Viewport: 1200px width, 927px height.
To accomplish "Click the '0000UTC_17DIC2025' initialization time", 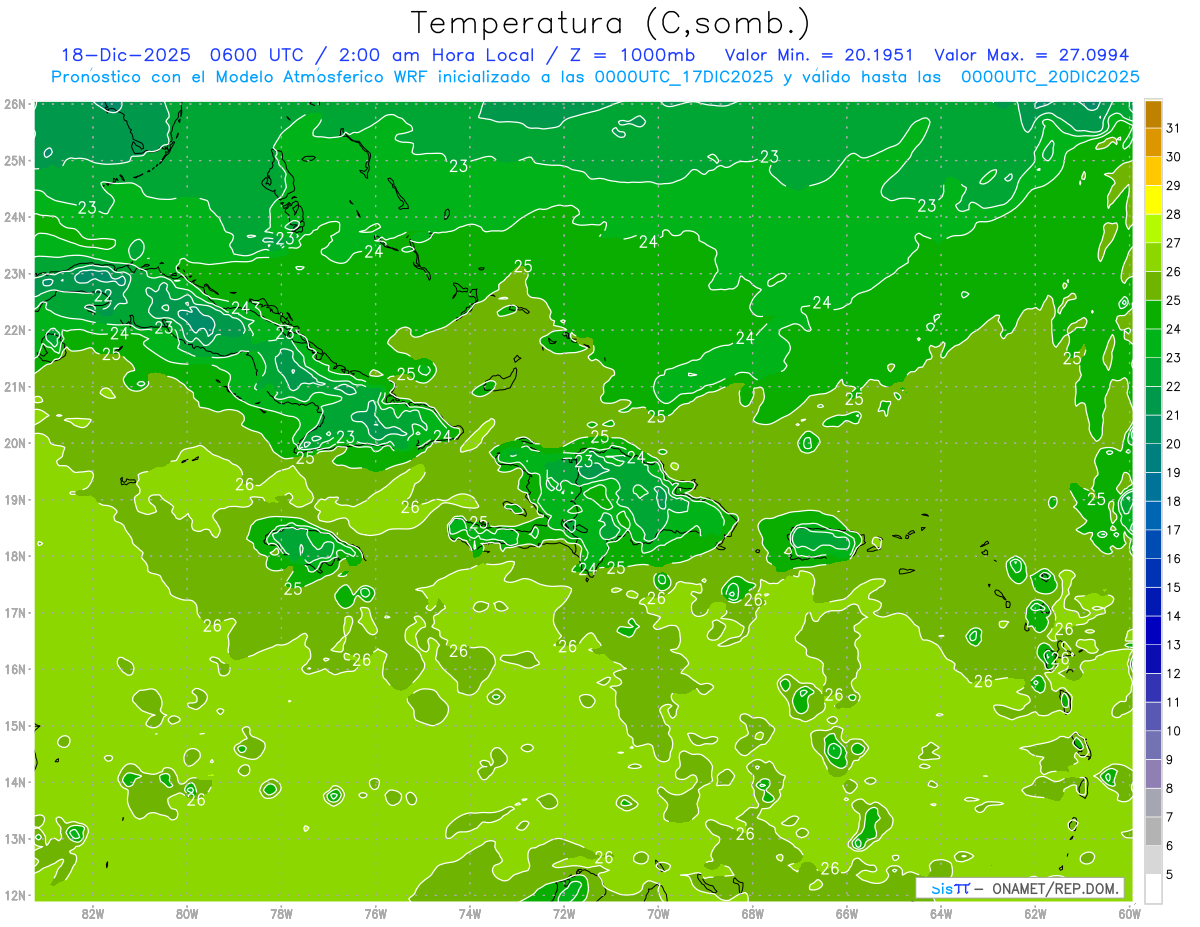I will point(684,76).
